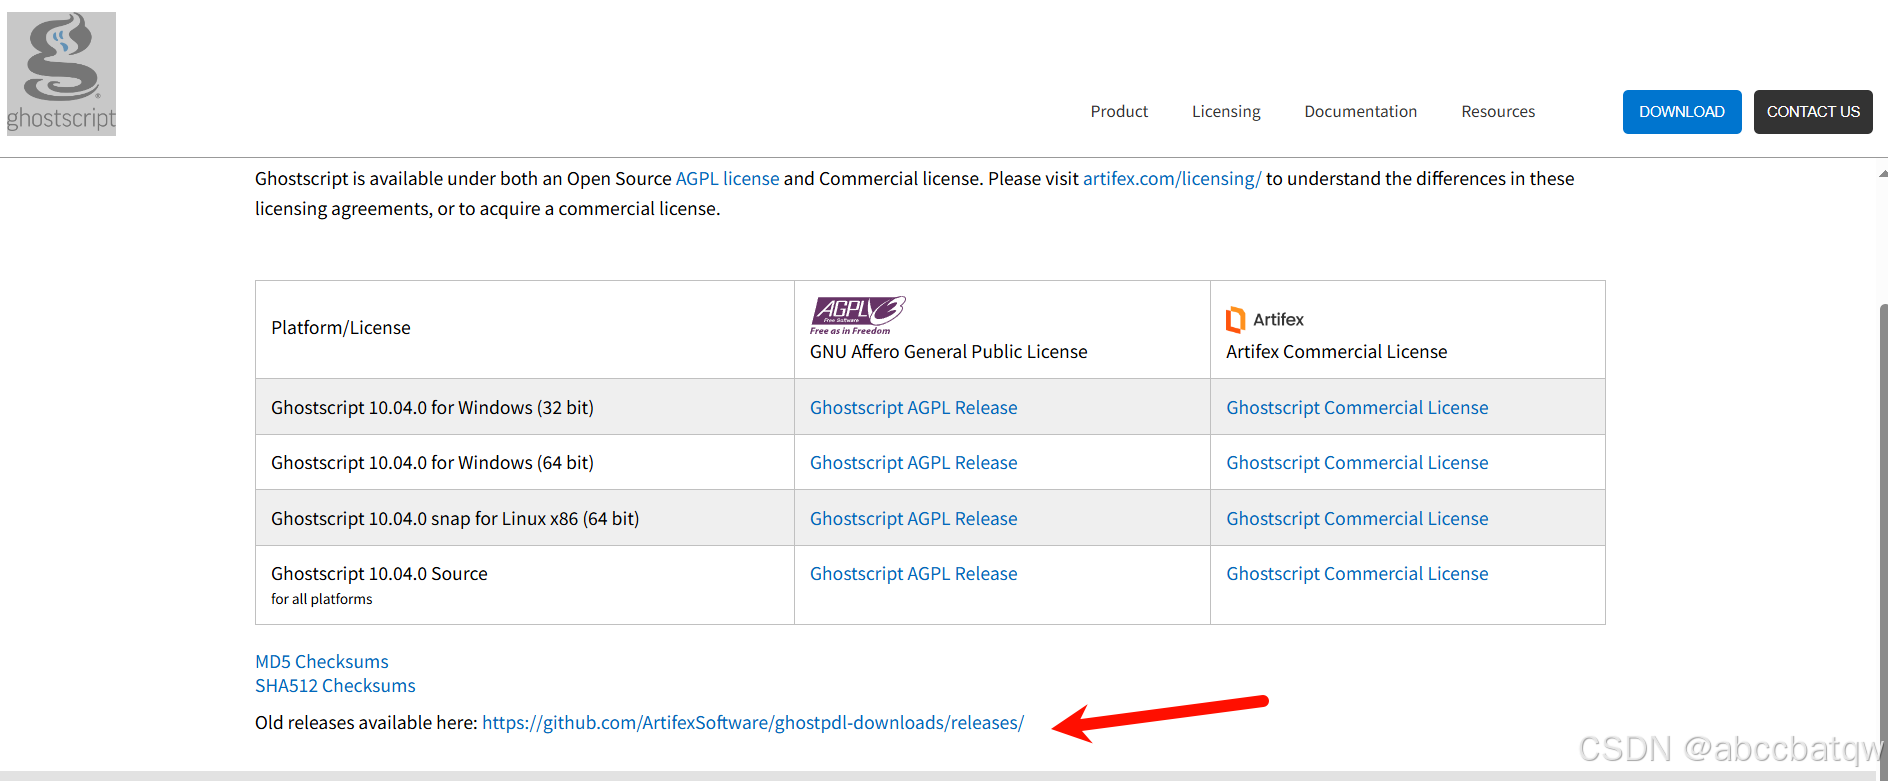This screenshot has height=781, width=1888.
Task: Open the SHA512 Checksums link
Action: click(335, 686)
